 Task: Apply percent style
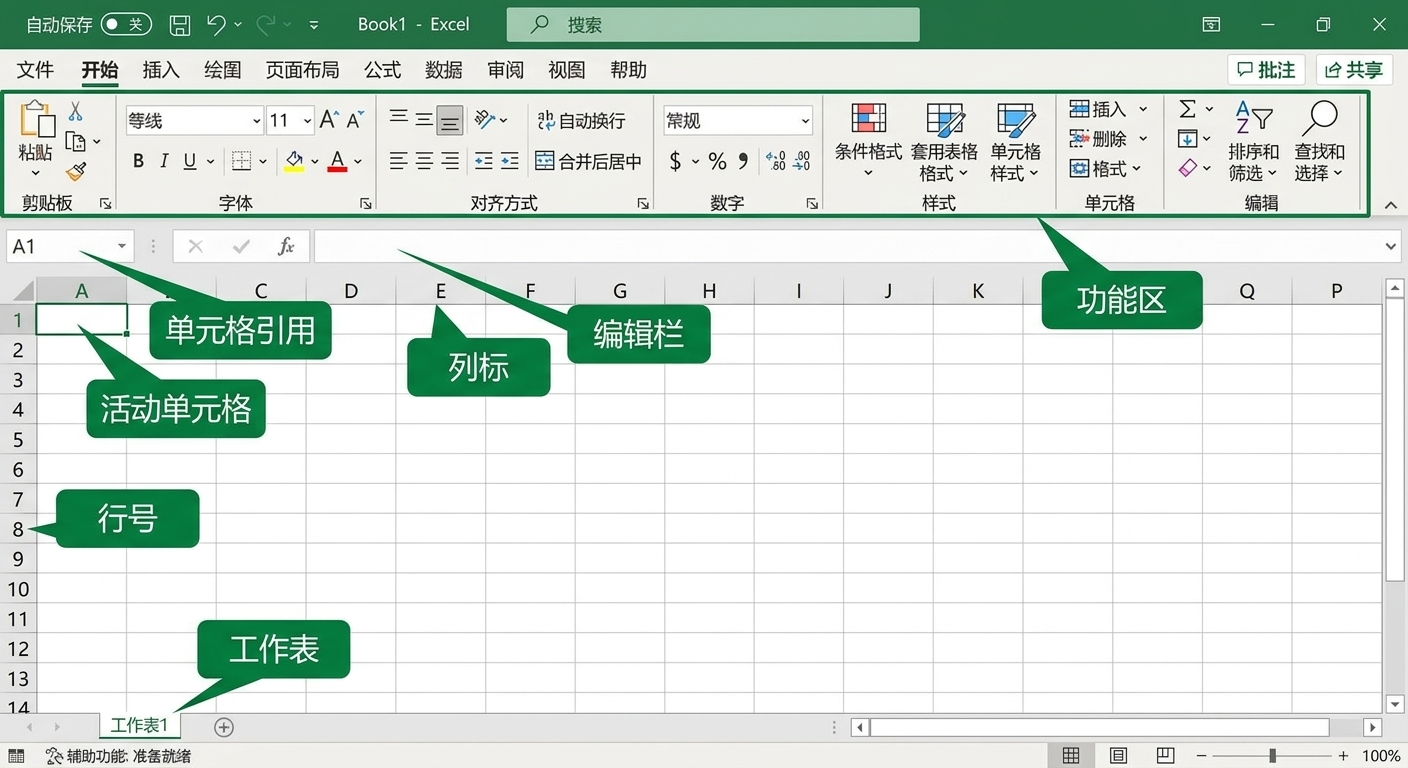[x=717, y=161]
